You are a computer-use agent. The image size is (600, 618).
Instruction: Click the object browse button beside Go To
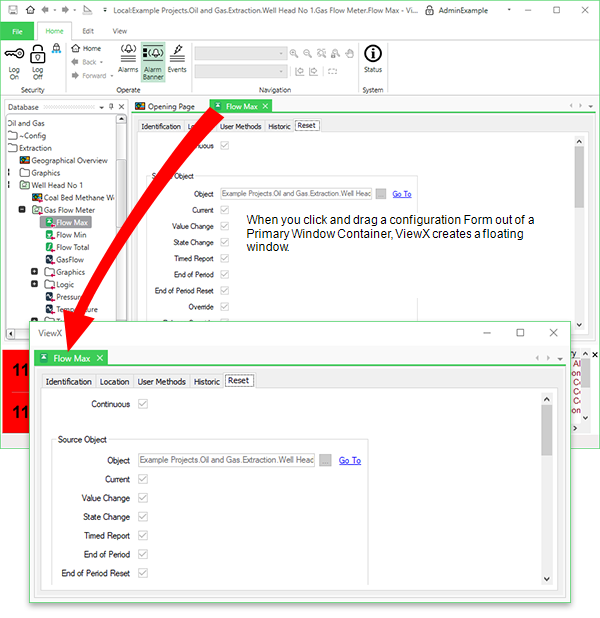tap(326, 460)
